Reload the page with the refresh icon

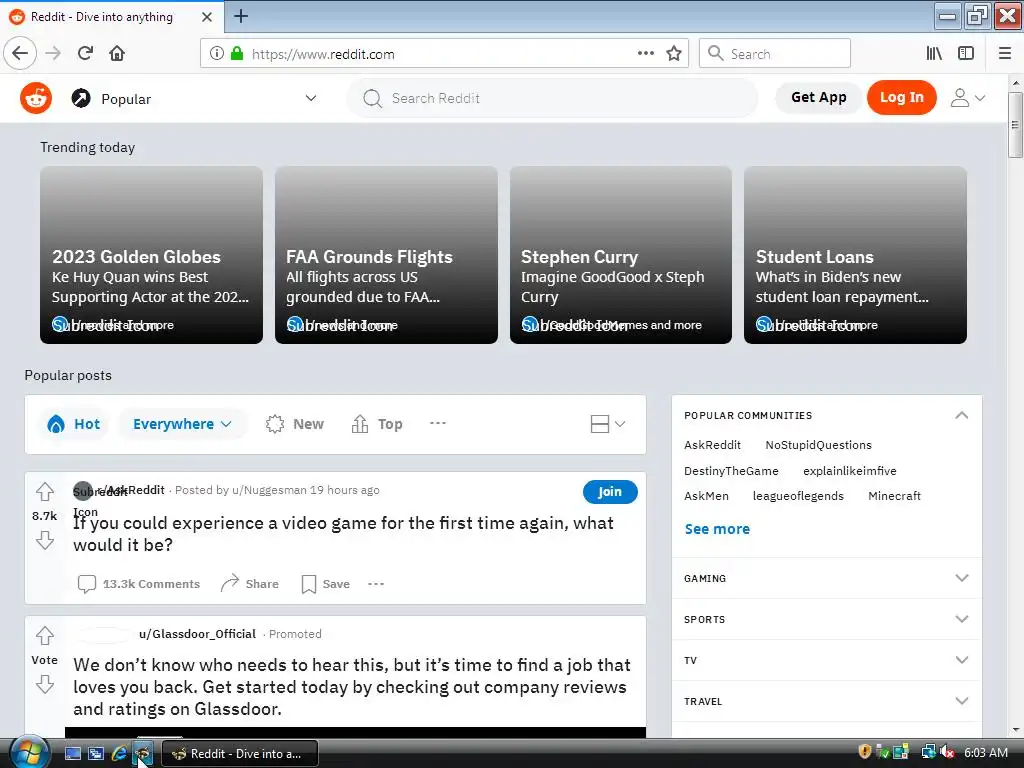(85, 54)
